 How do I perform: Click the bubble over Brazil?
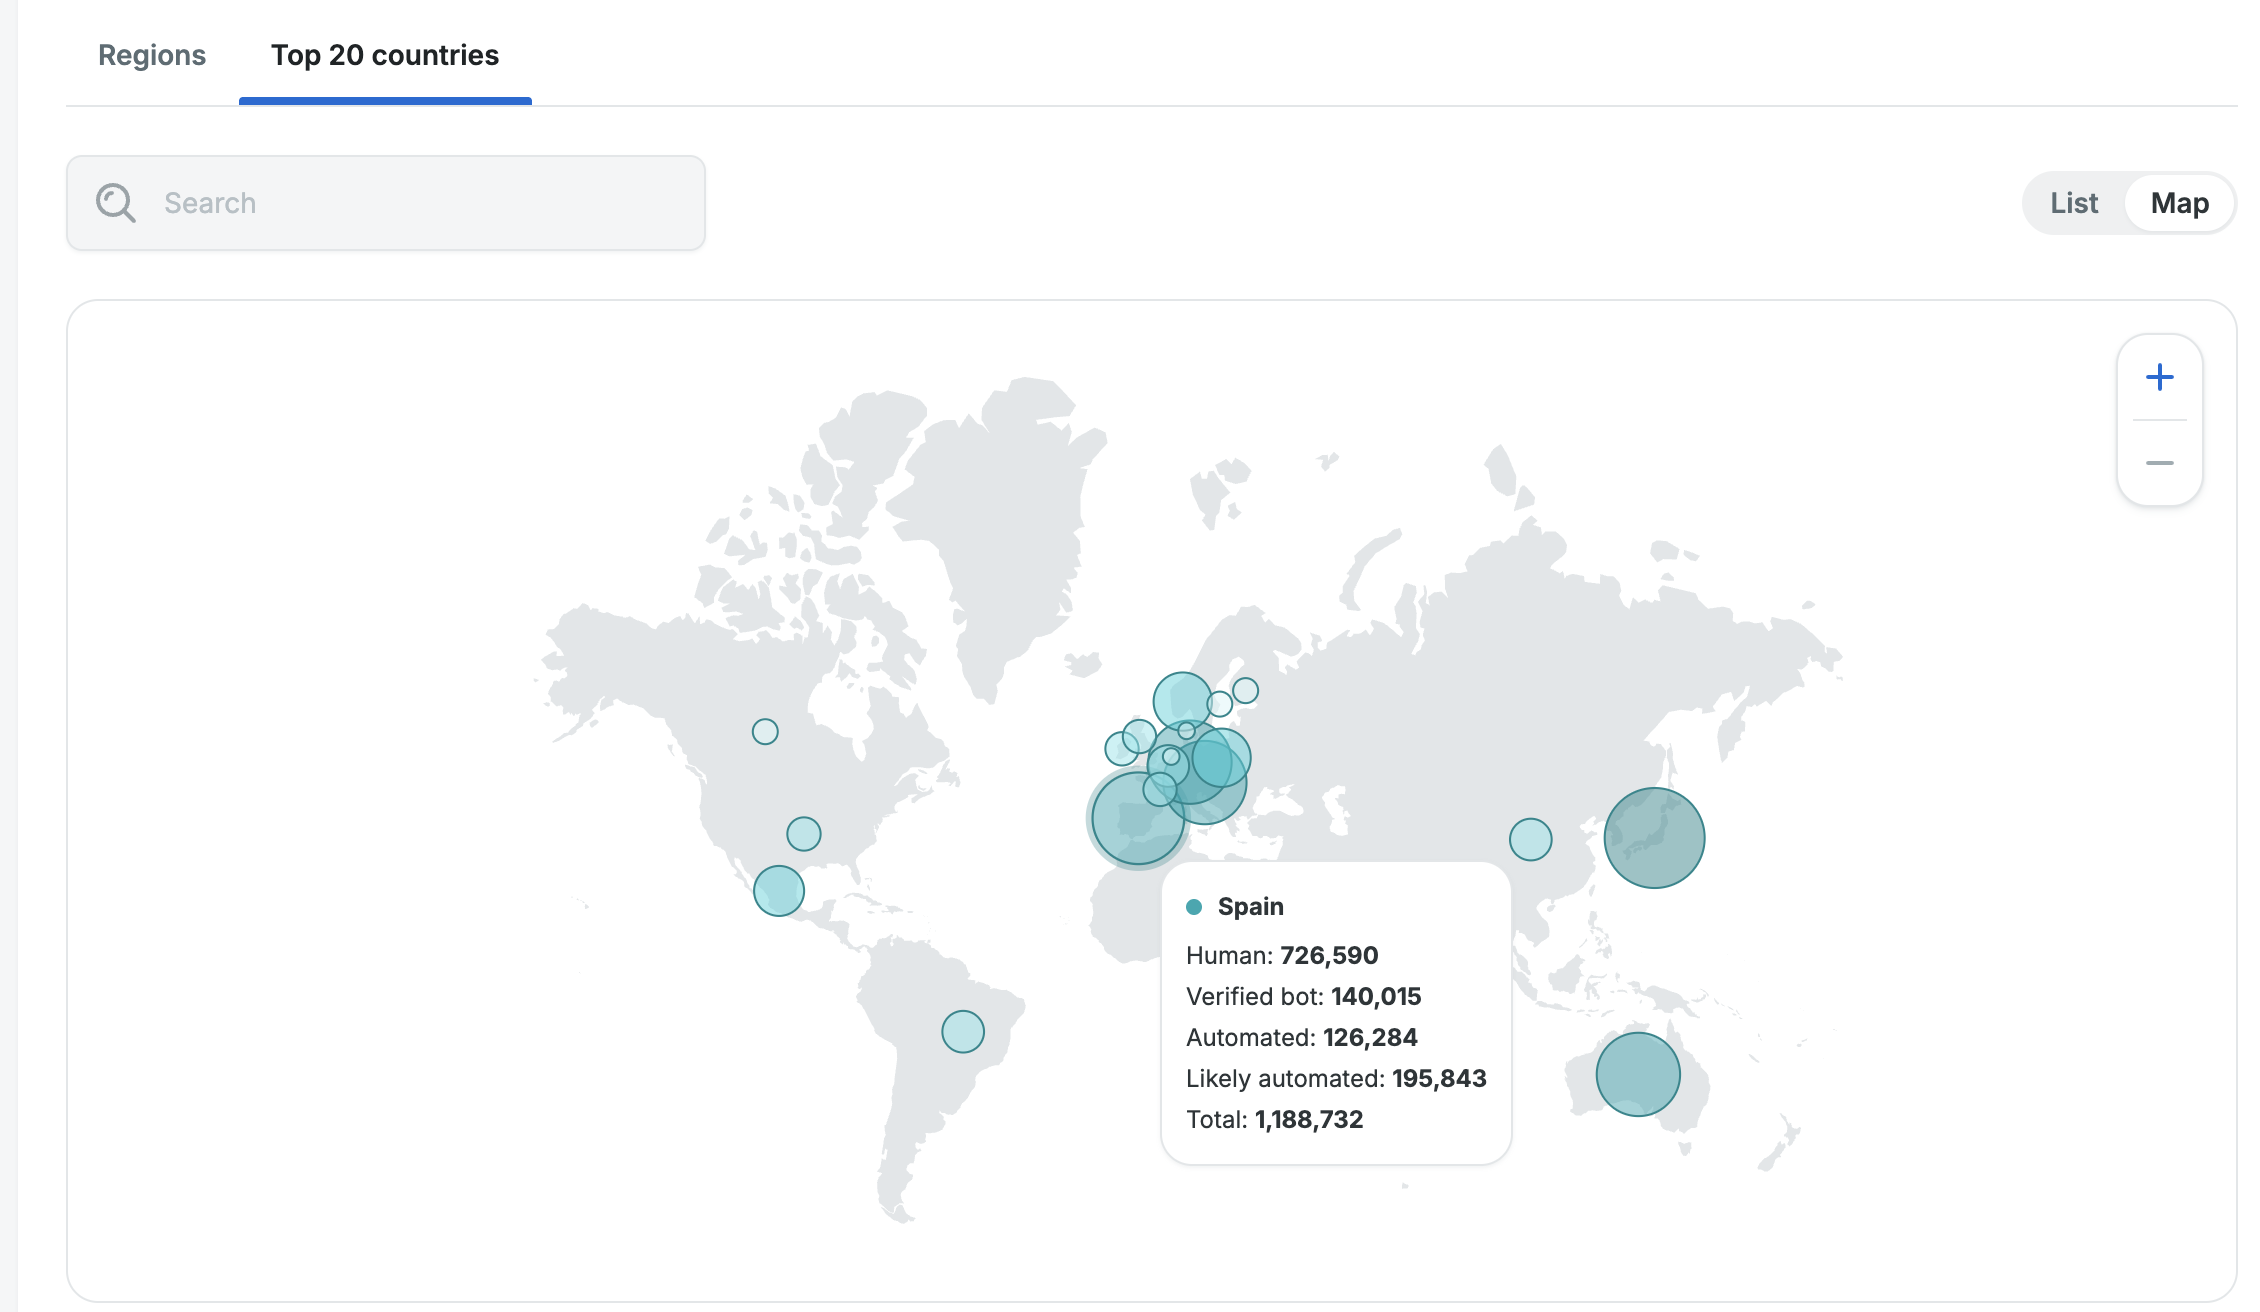pyautogui.click(x=963, y=1031)
